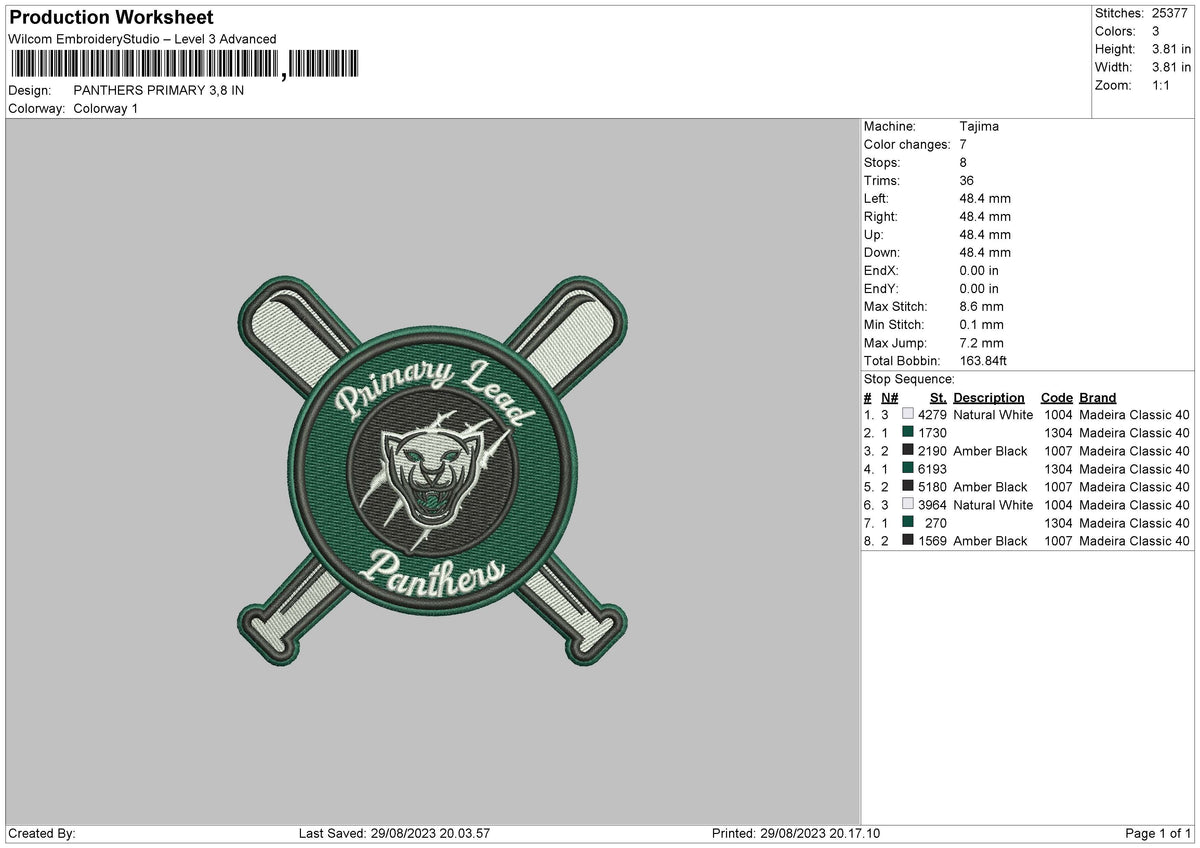Click the 'St.' column header

pyautogui.click(x=938, y=397)
